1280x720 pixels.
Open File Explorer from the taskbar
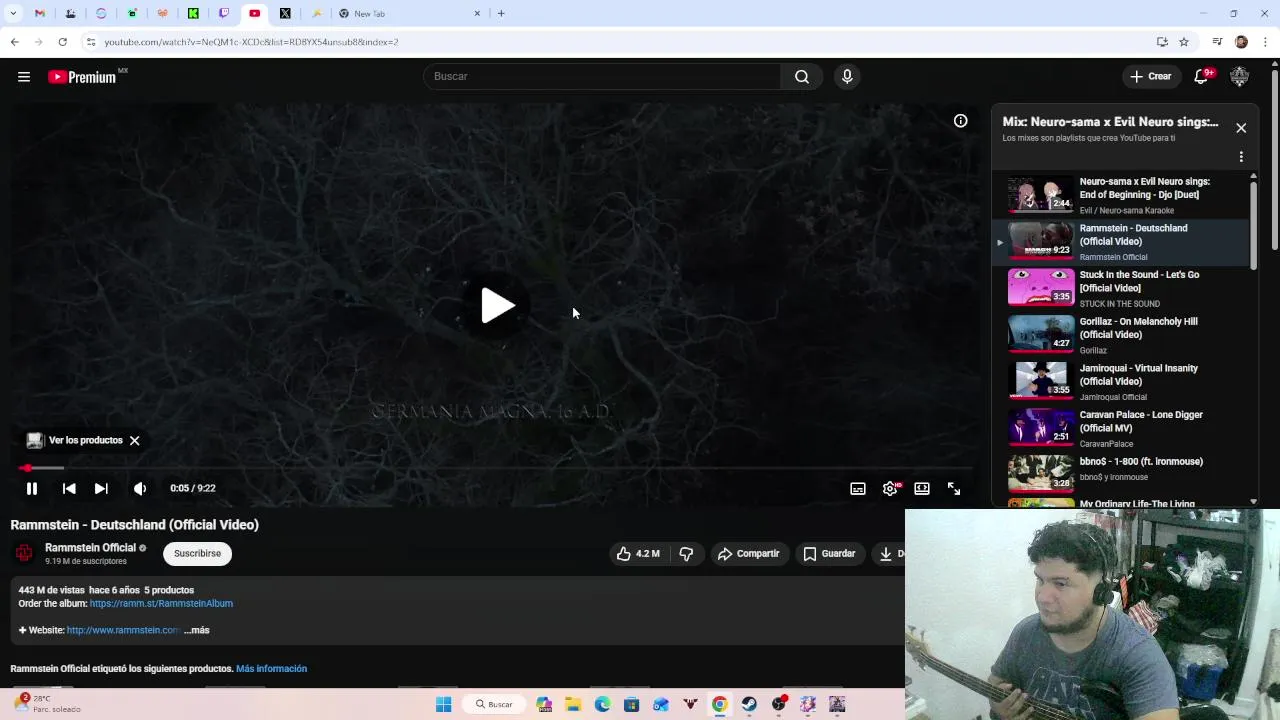click(573, 704)
